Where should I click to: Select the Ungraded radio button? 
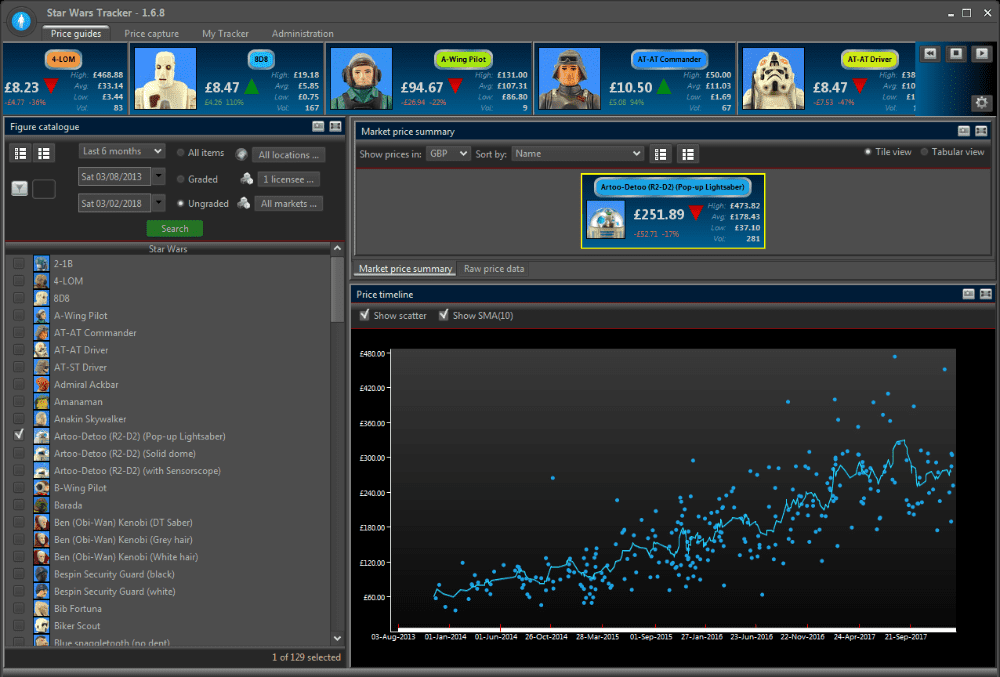point(180,203)
